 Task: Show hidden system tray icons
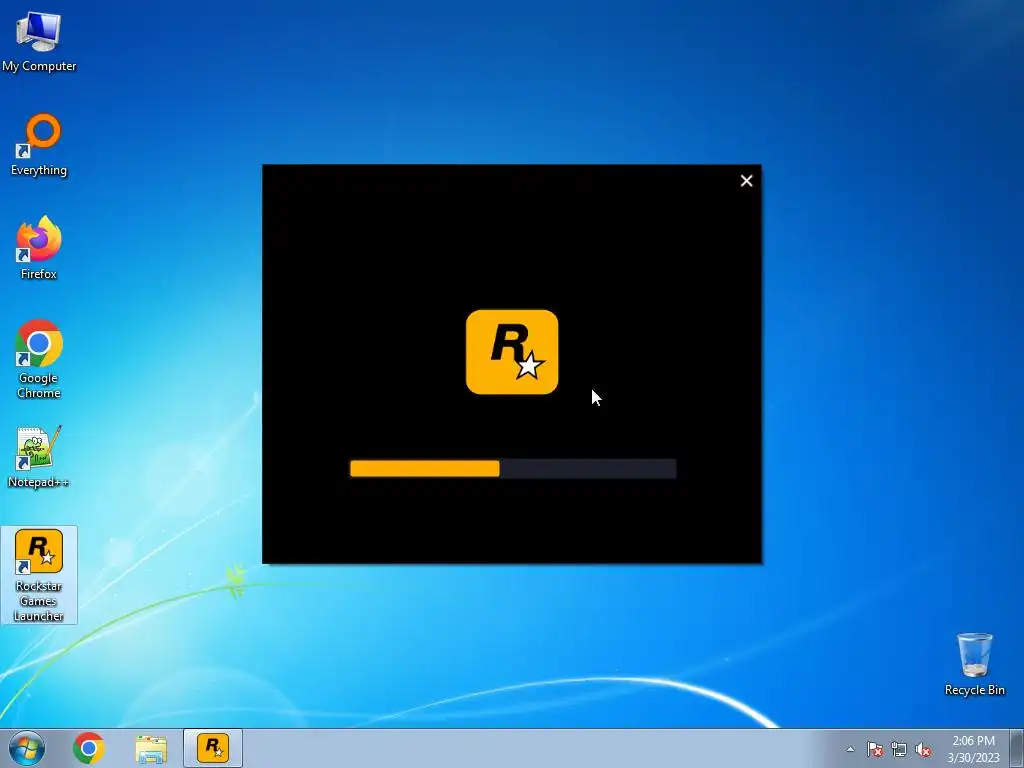[x=850, y=749]
